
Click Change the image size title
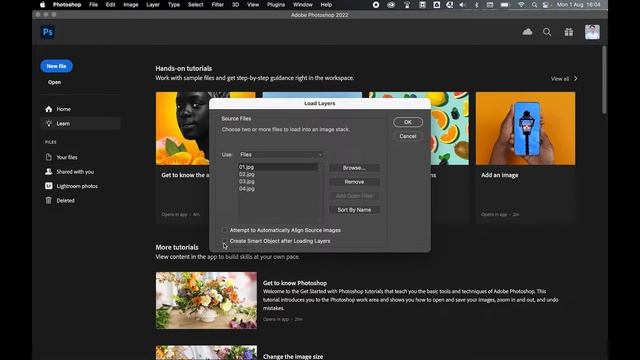293,356
